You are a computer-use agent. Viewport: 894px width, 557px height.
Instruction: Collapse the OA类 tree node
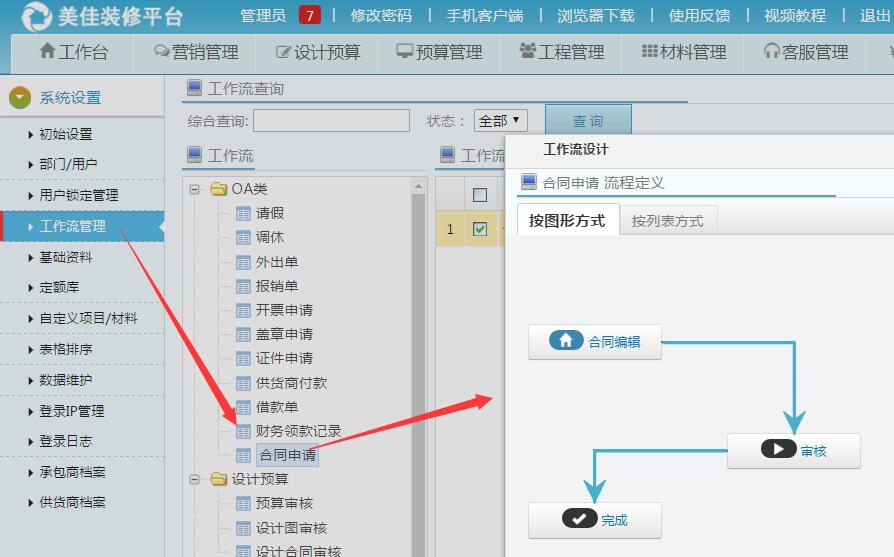195,189
